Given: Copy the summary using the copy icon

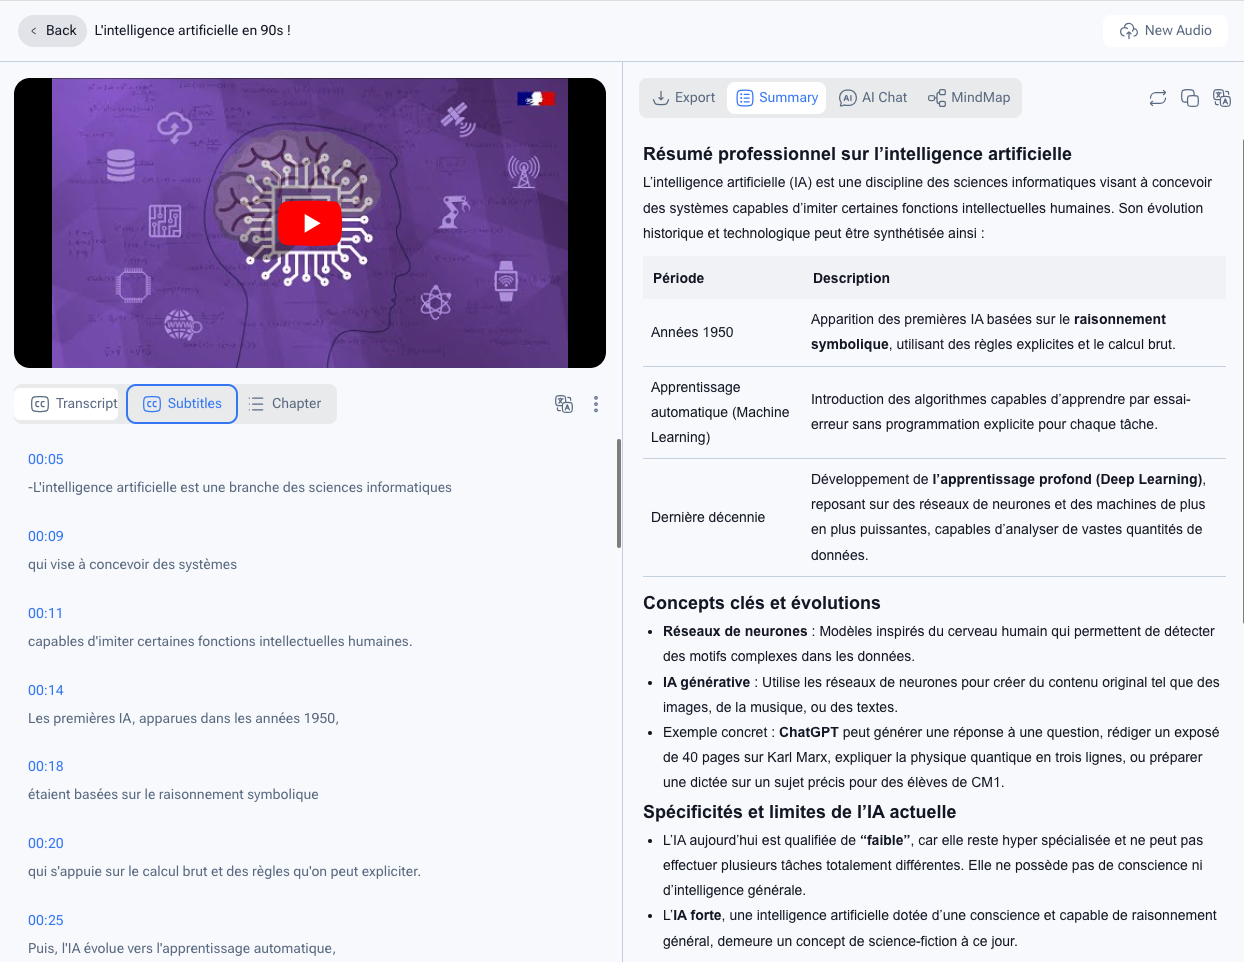Looking at the screenshot, I should point(1190,98).
